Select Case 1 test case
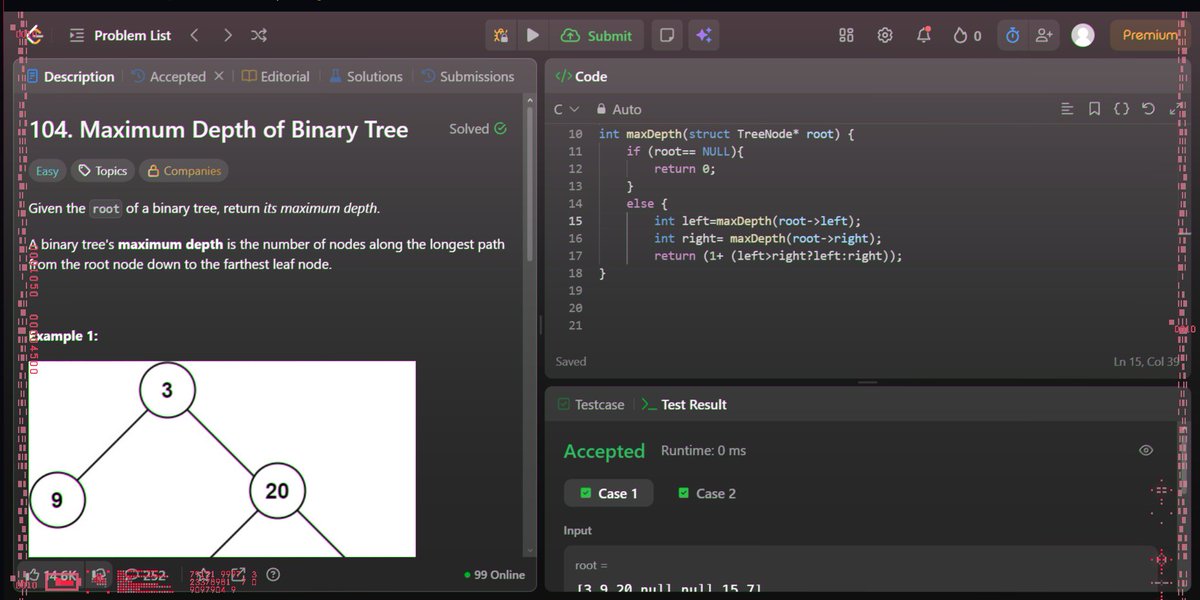1200x600 pixels. [608, 493]
